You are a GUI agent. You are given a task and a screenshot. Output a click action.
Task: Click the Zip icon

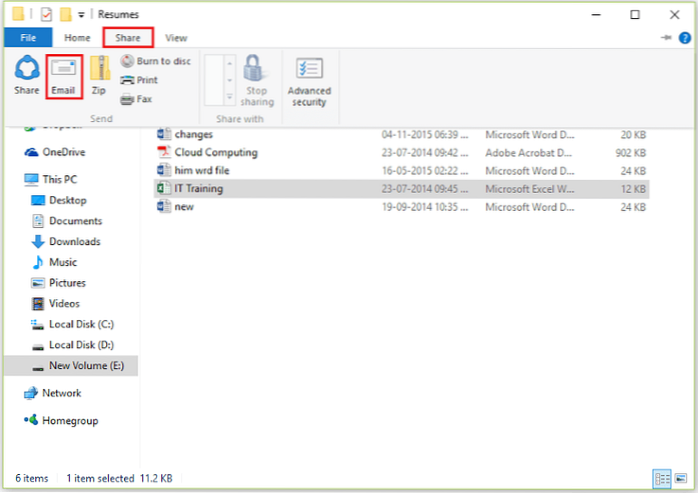(99, 75)
